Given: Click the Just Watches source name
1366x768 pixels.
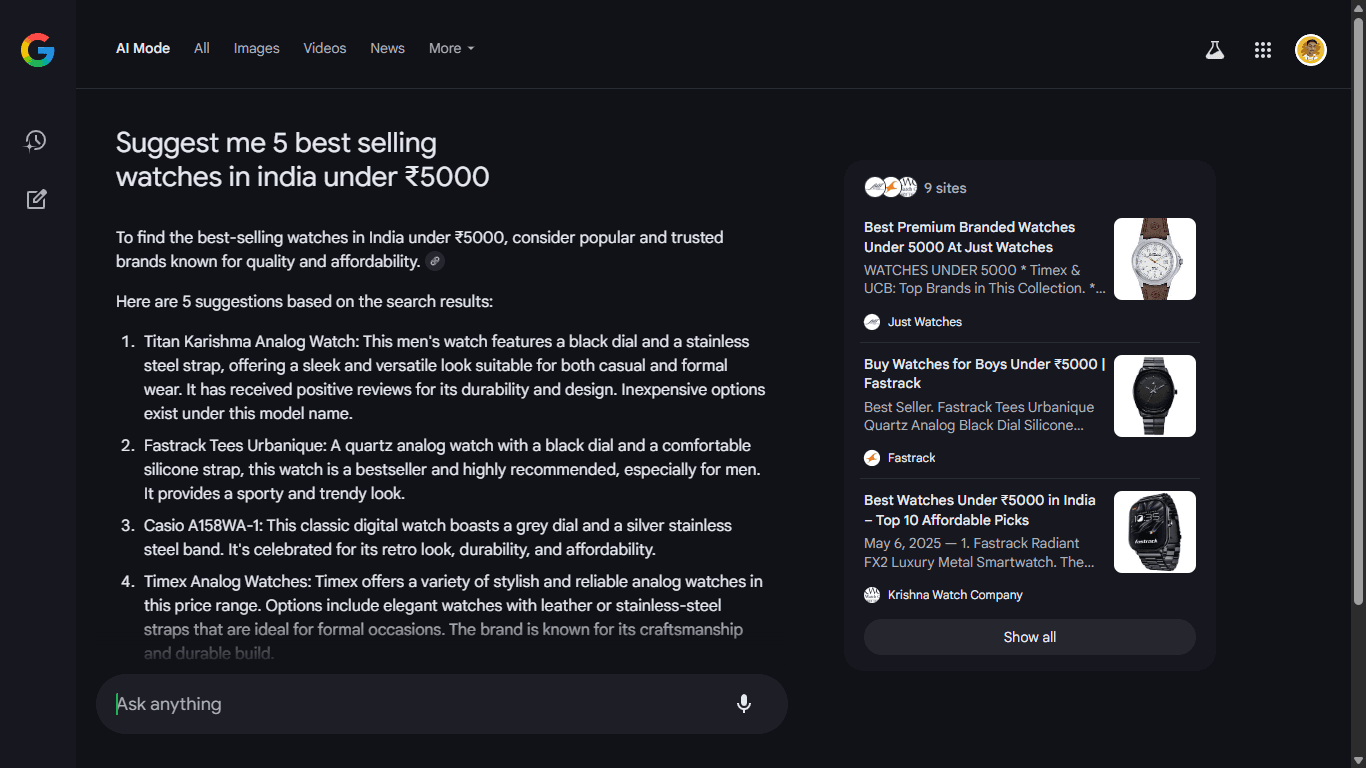Looking at the screenshot, I should point(925,322).
